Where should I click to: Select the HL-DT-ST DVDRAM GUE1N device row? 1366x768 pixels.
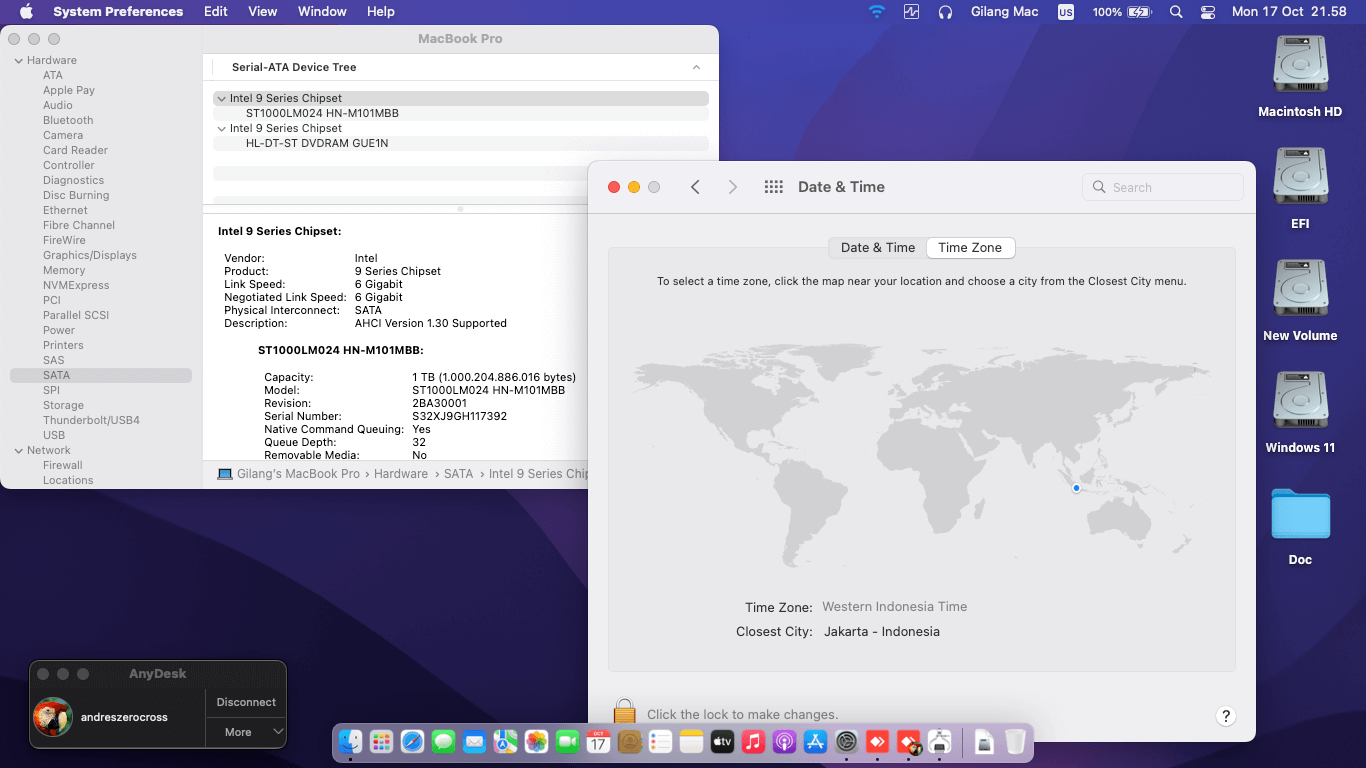tap(461, 143)
